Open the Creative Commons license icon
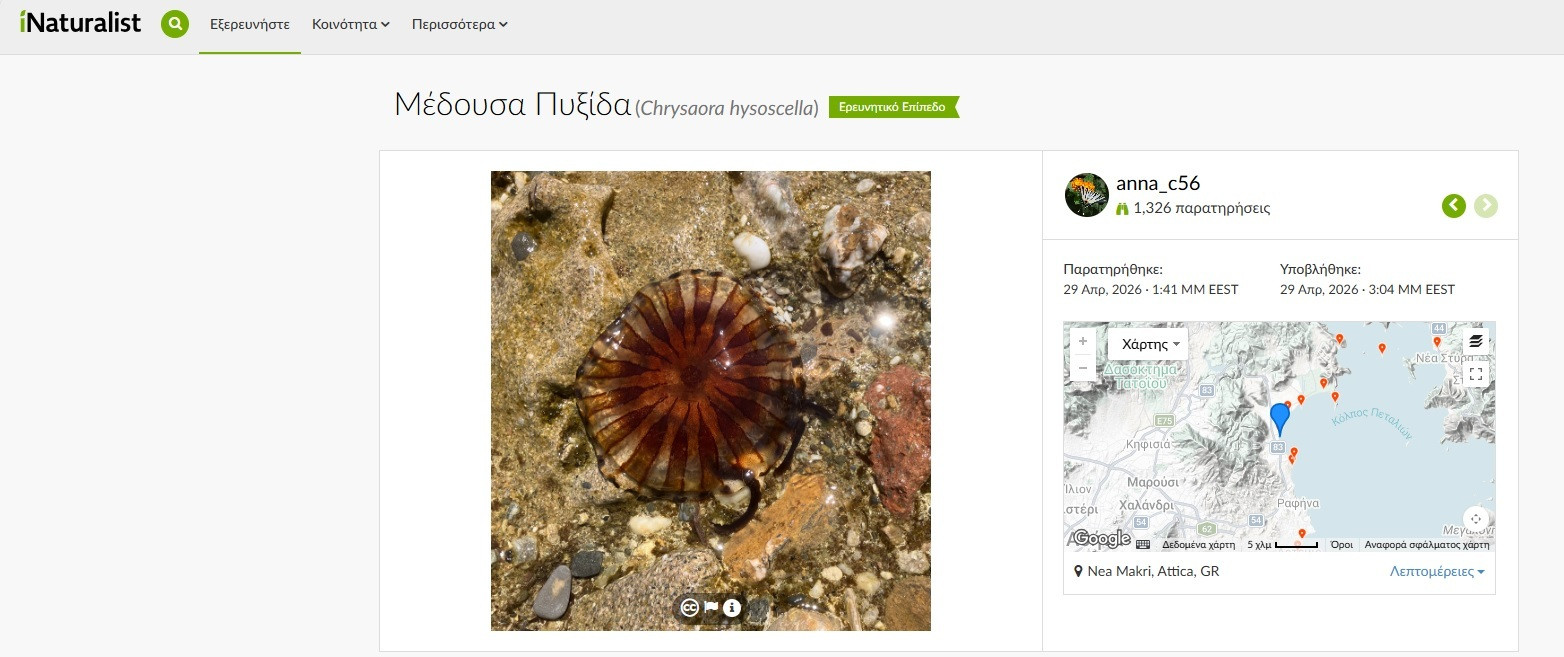The width and height of the screenshot is (1564, 657). (x=689, y=607)
